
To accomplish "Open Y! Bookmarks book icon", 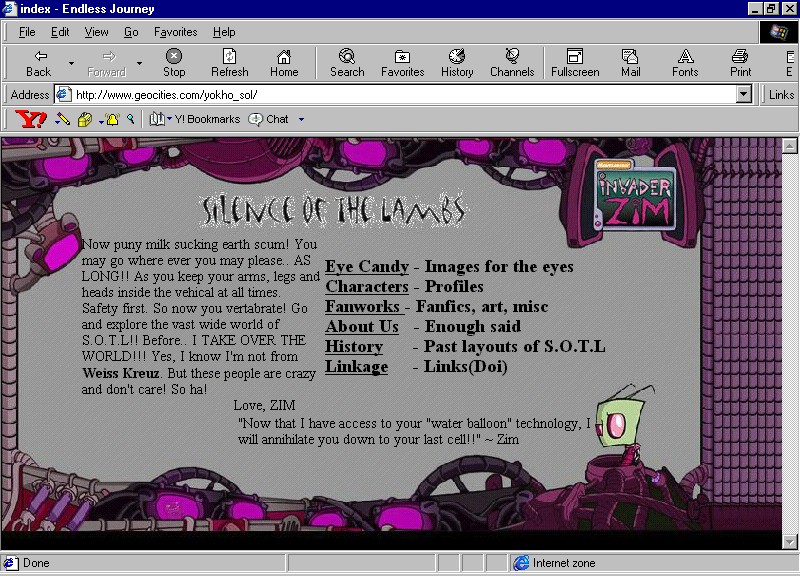I will click(157, 119).
